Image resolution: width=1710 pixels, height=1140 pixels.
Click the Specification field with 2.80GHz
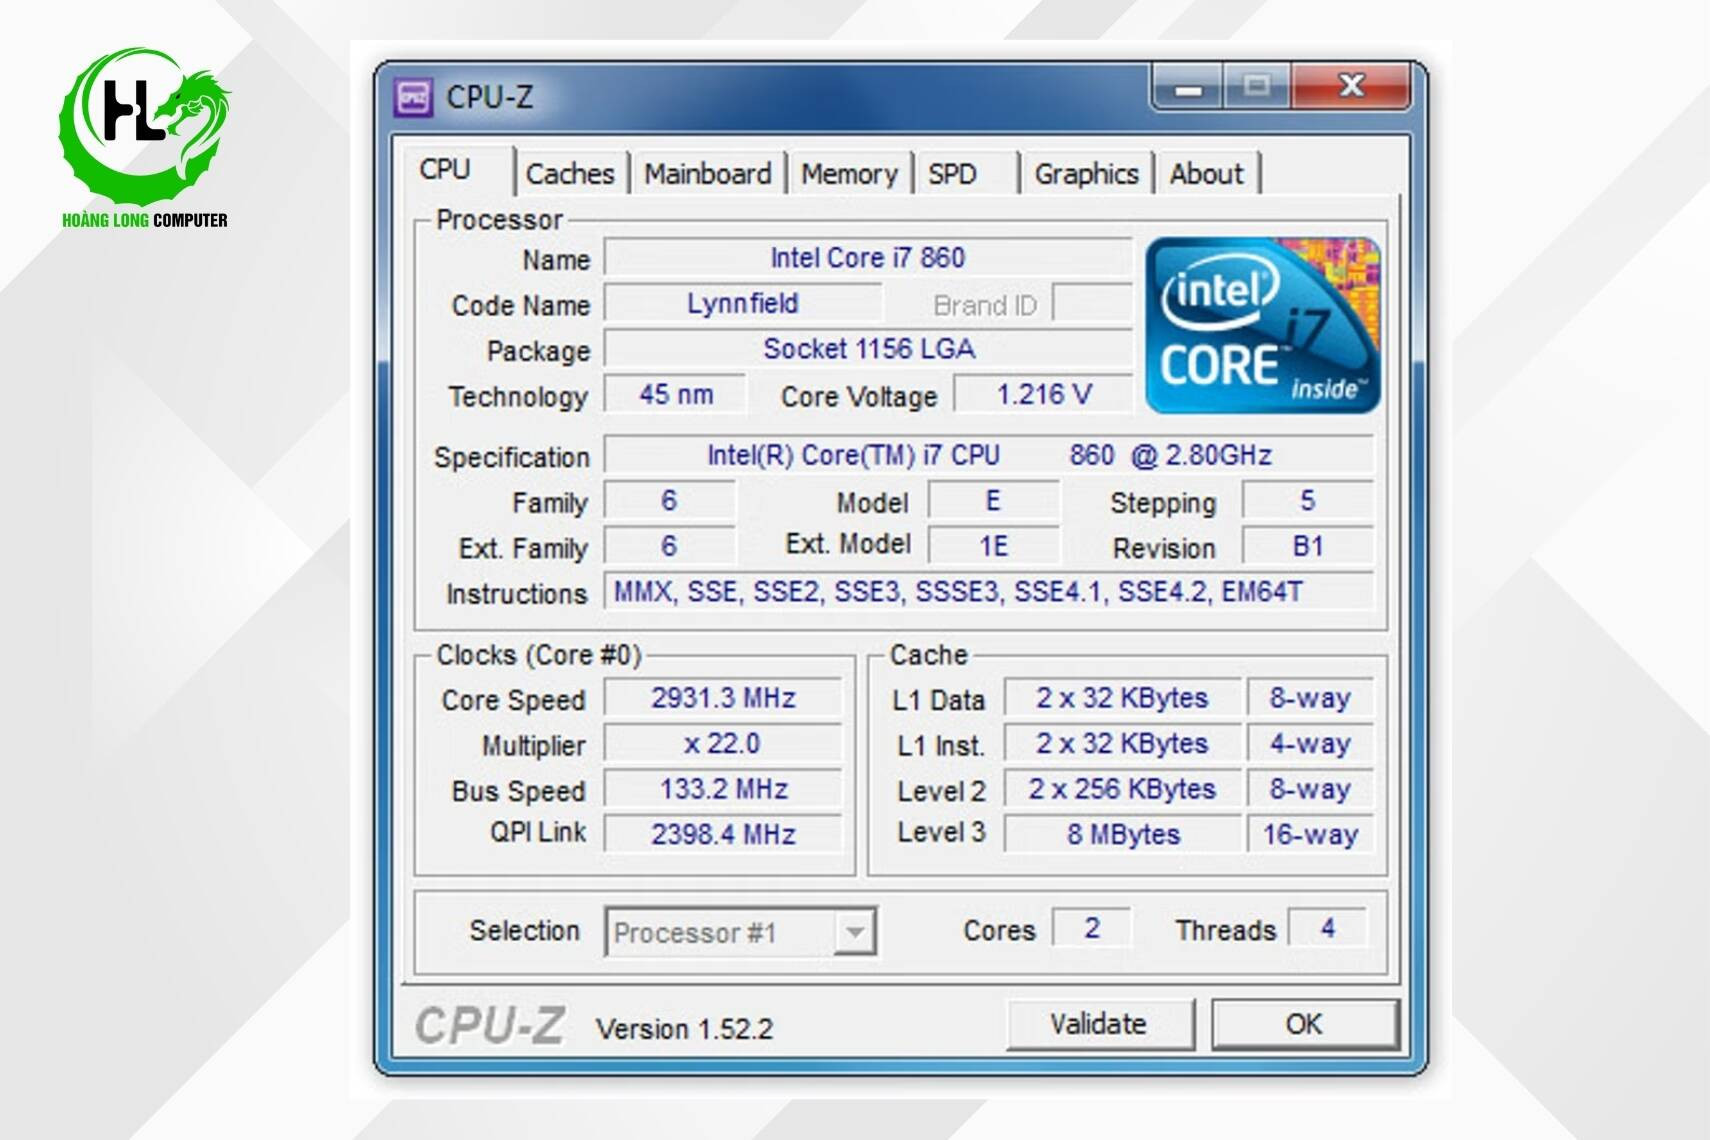[988, 456]
